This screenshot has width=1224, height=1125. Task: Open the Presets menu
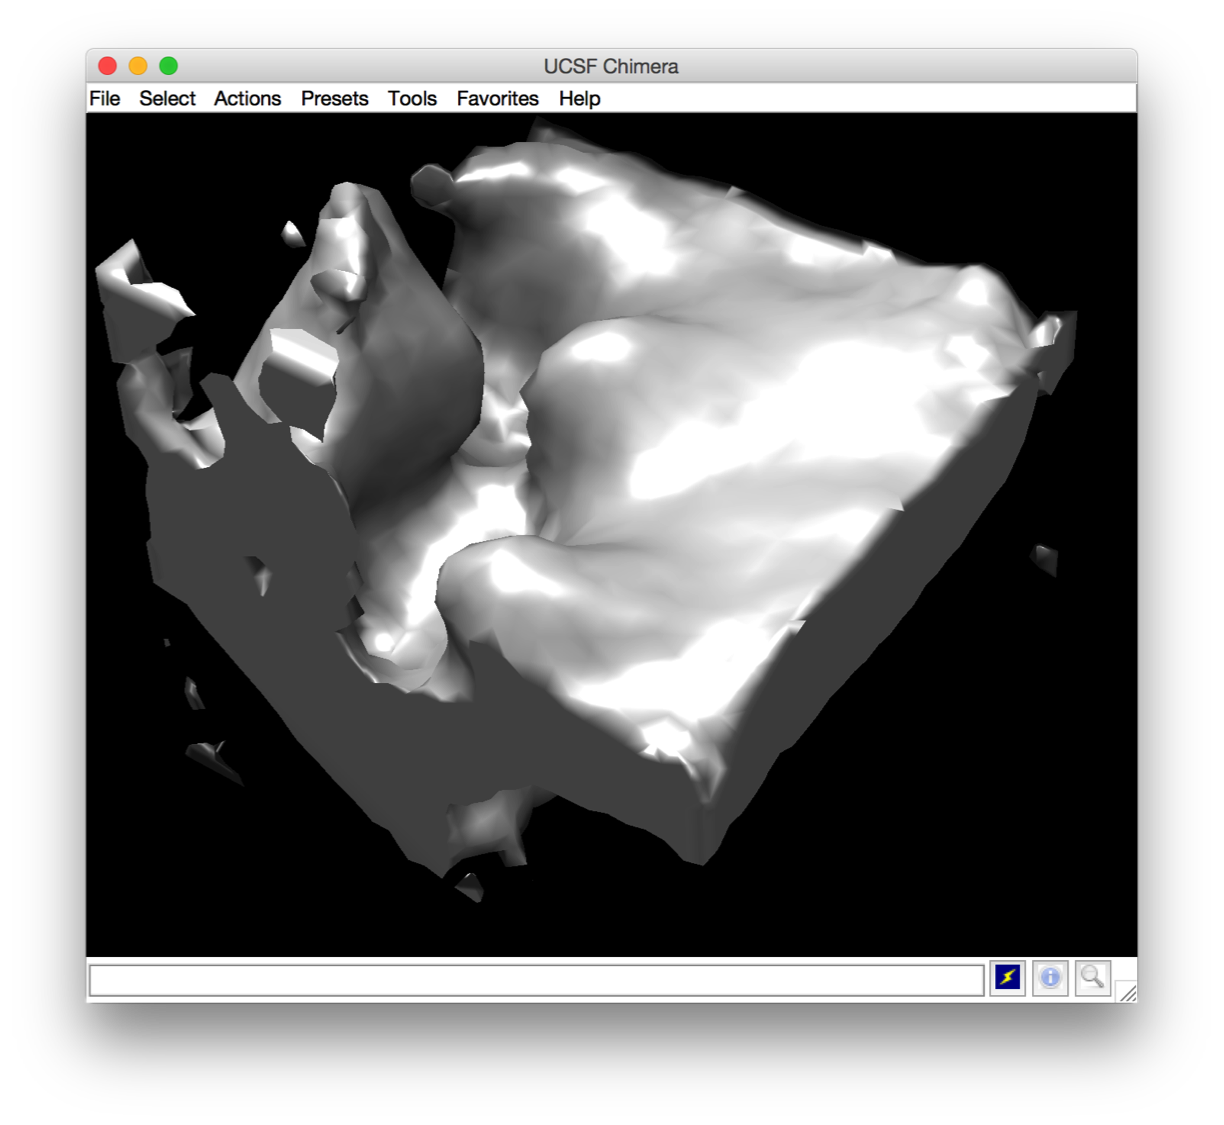pos(334,98)
